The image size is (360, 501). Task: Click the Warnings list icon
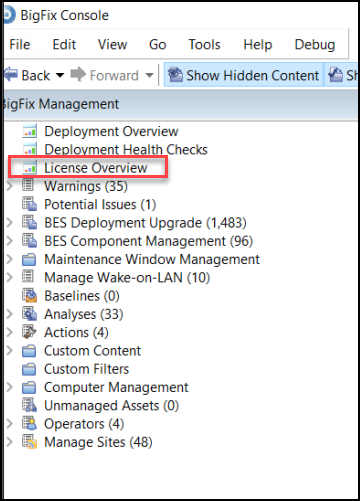click(x=28, y=185)
